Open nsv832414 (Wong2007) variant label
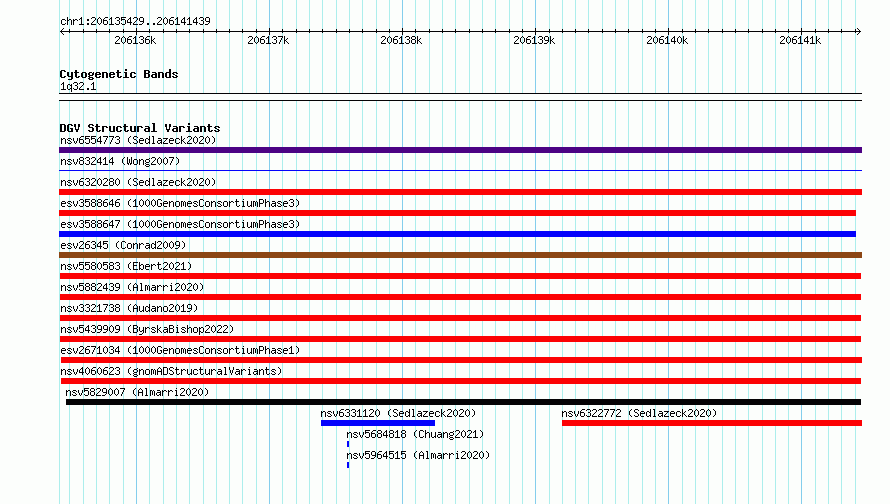The height and width of the screenshot is (504, 890). (120, 161)
